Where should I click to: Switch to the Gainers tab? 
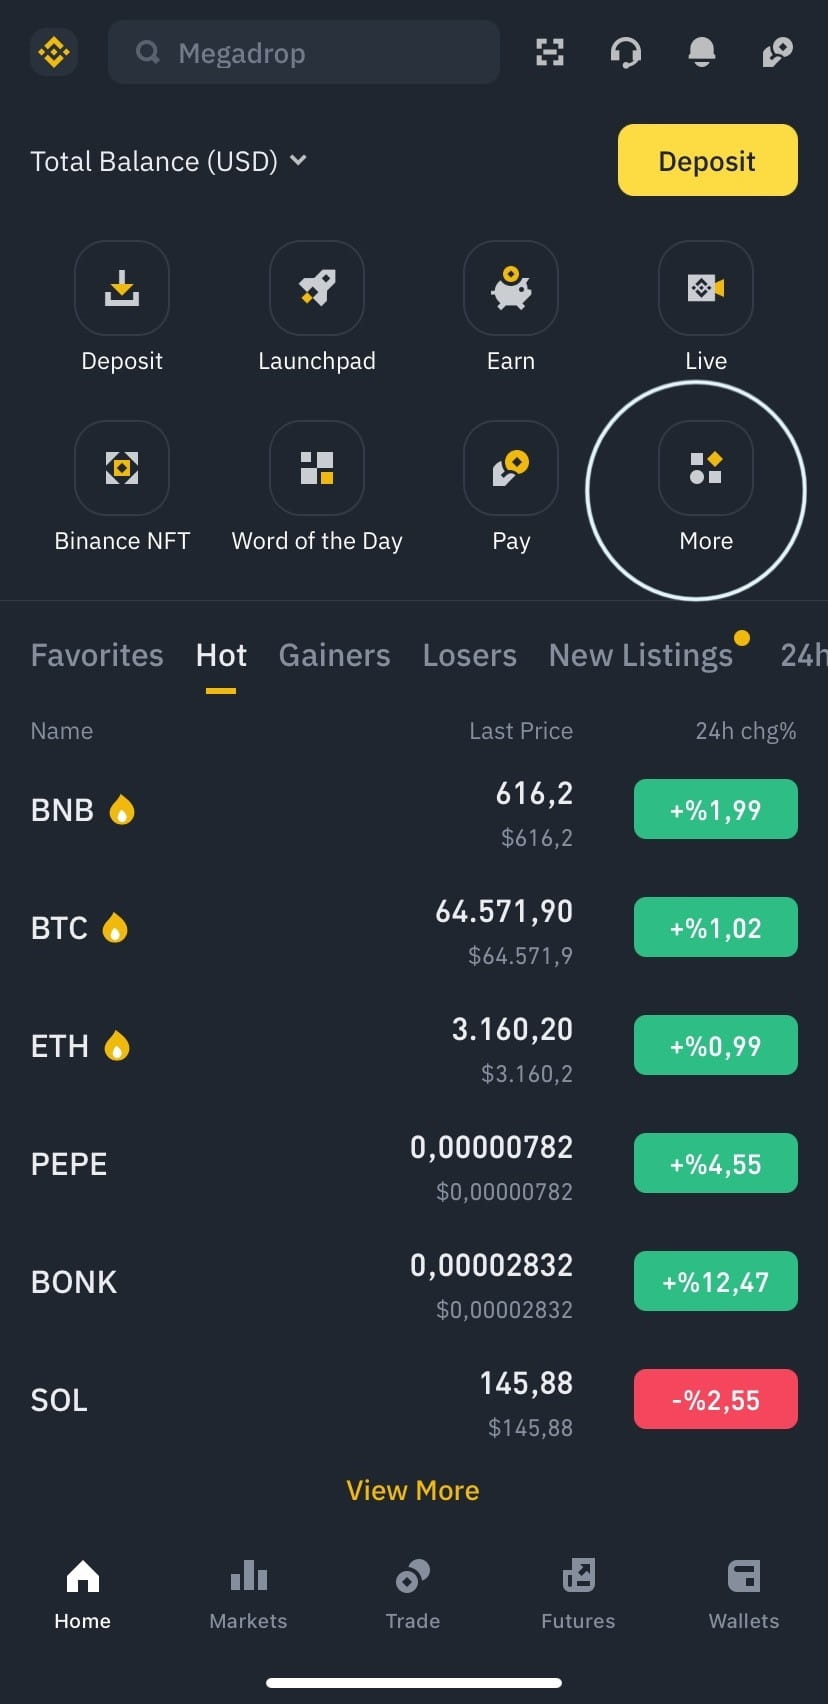tap(334, 655)
